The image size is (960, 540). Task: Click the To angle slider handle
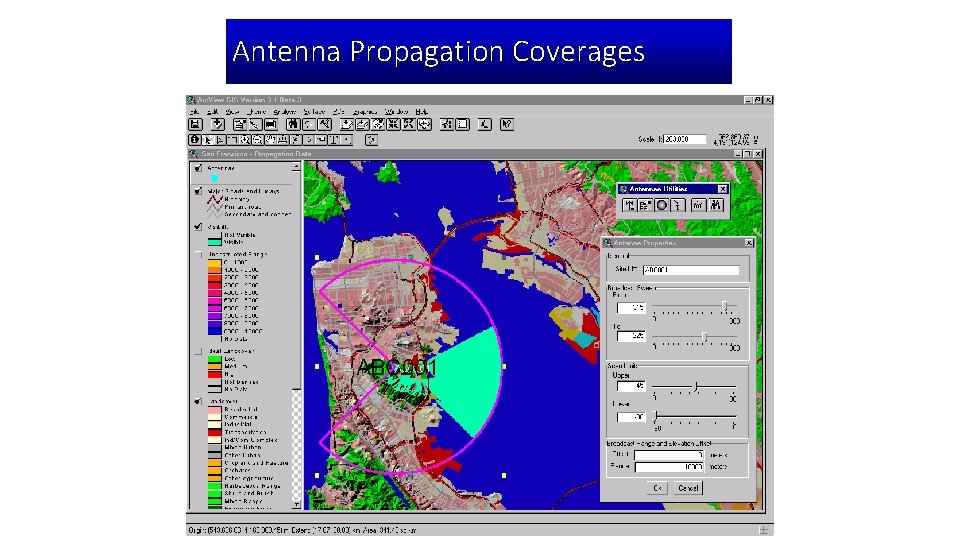pyautogui.click(x=704, y=336)
